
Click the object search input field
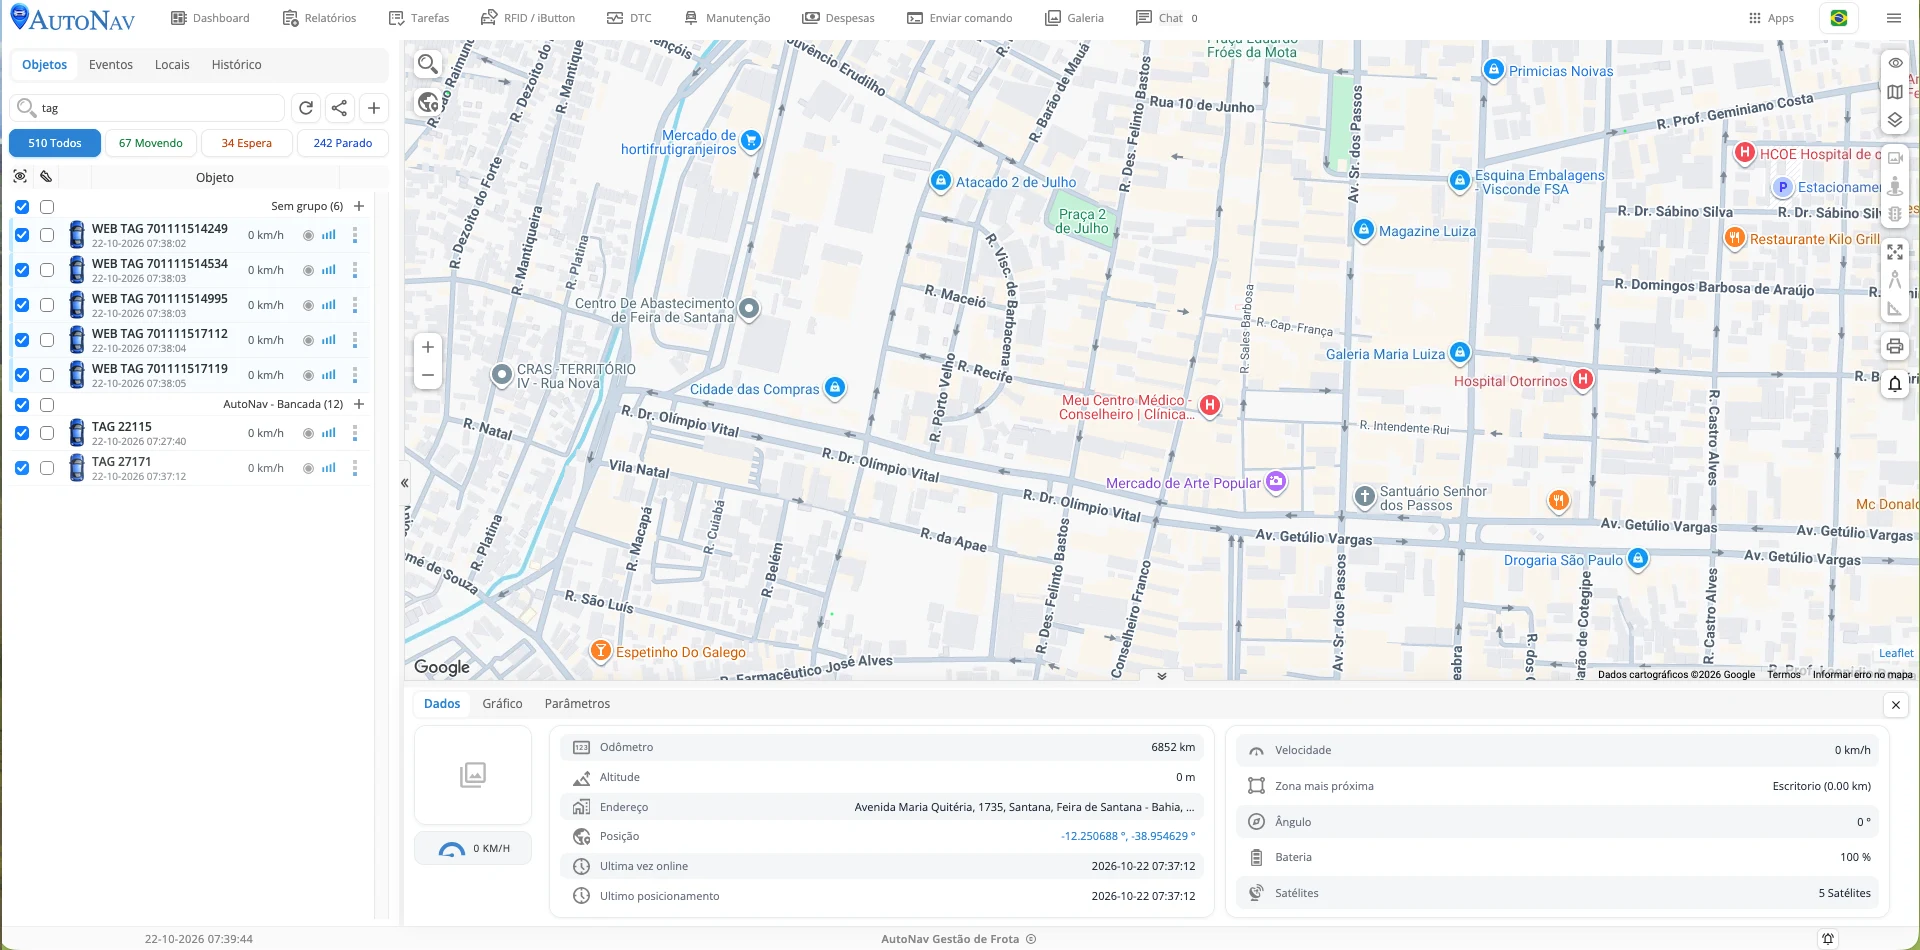[x=148, y=108]
